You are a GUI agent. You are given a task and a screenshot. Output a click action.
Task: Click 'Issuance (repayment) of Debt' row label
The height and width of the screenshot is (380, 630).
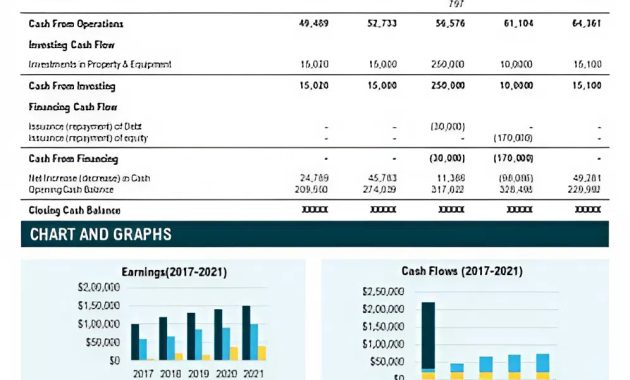[x=85, y=127]
